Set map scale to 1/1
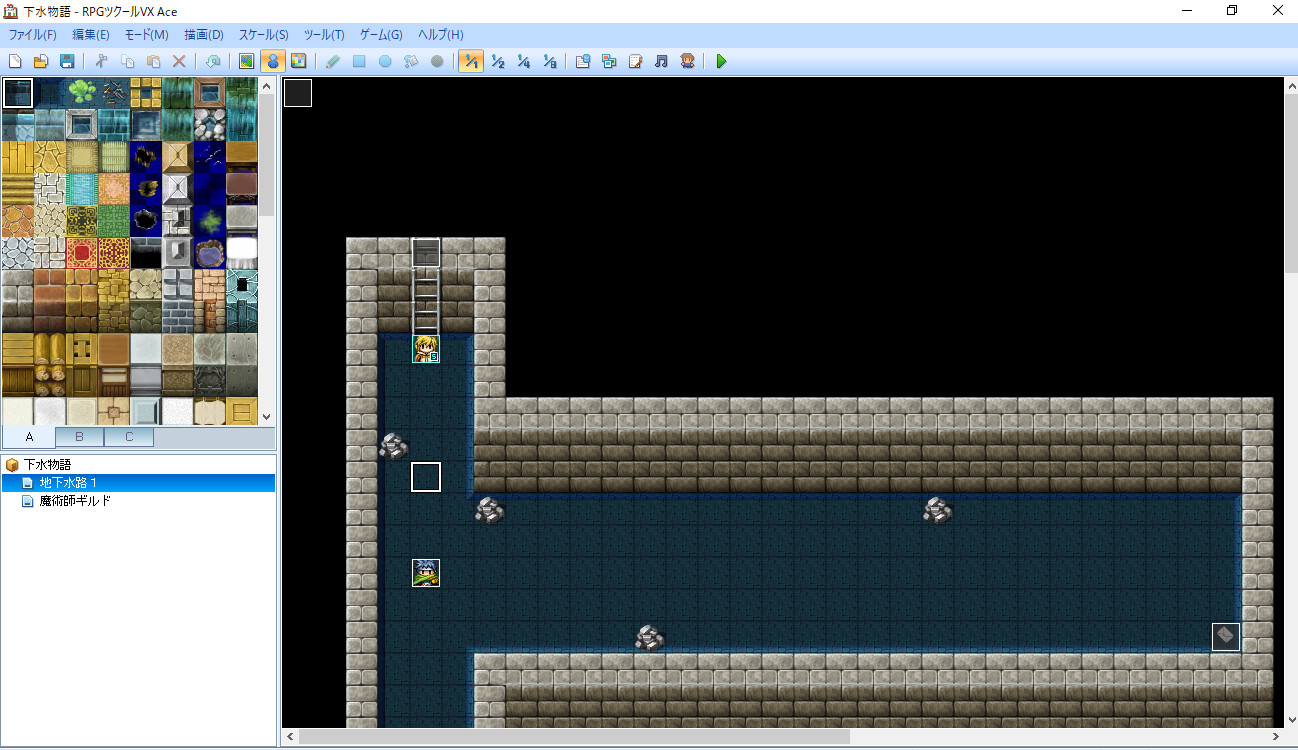The image size is (1298, 750). tap(471, 62)
